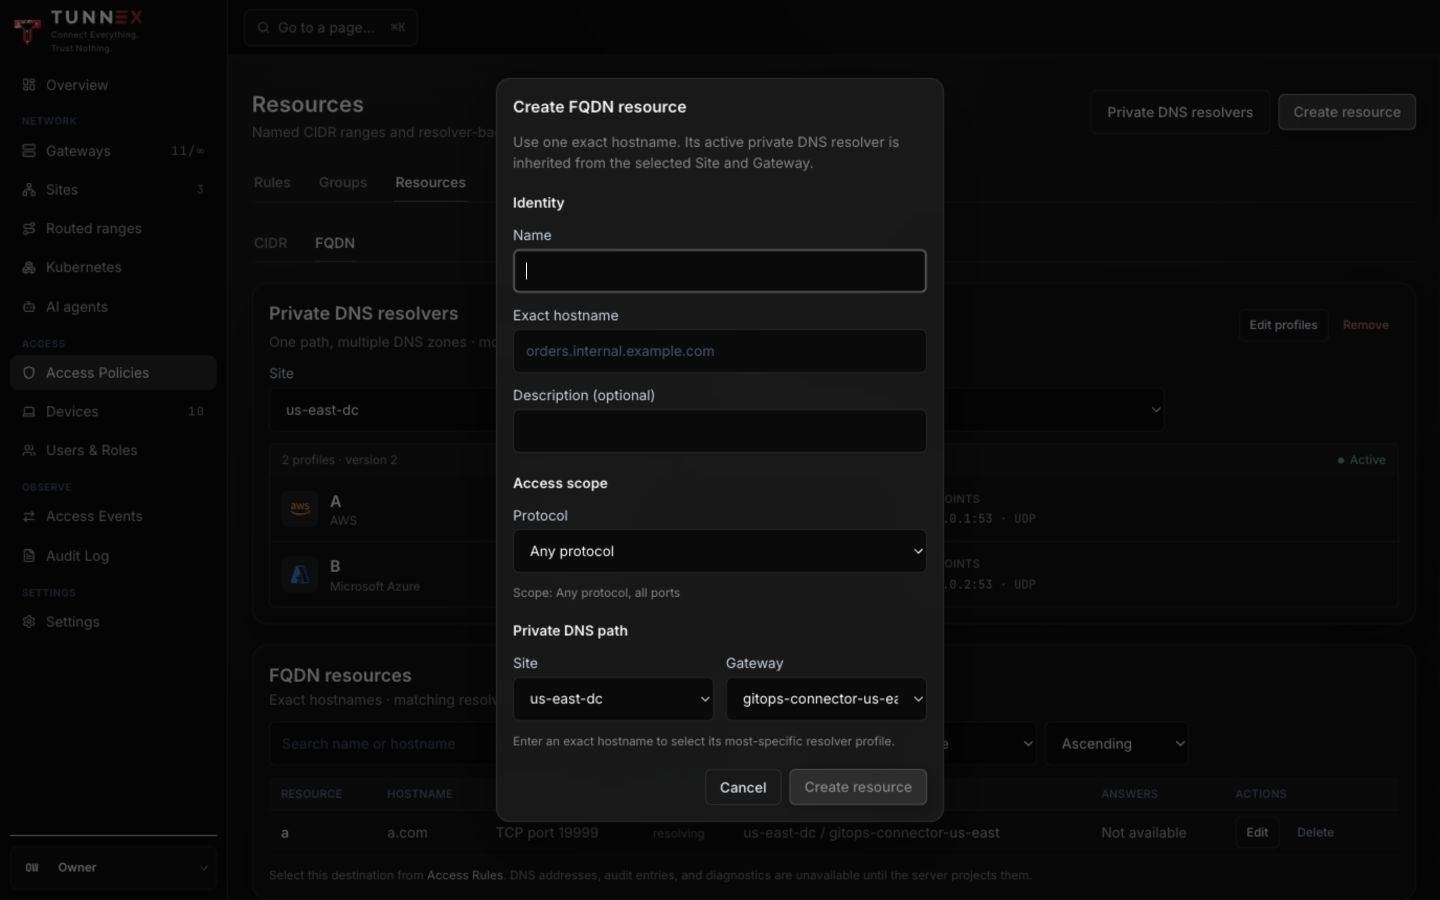Viewport: 1440px width, 900px height.
Task: Open Access Events in the sidebar
Action: click(x=113, y=517)
